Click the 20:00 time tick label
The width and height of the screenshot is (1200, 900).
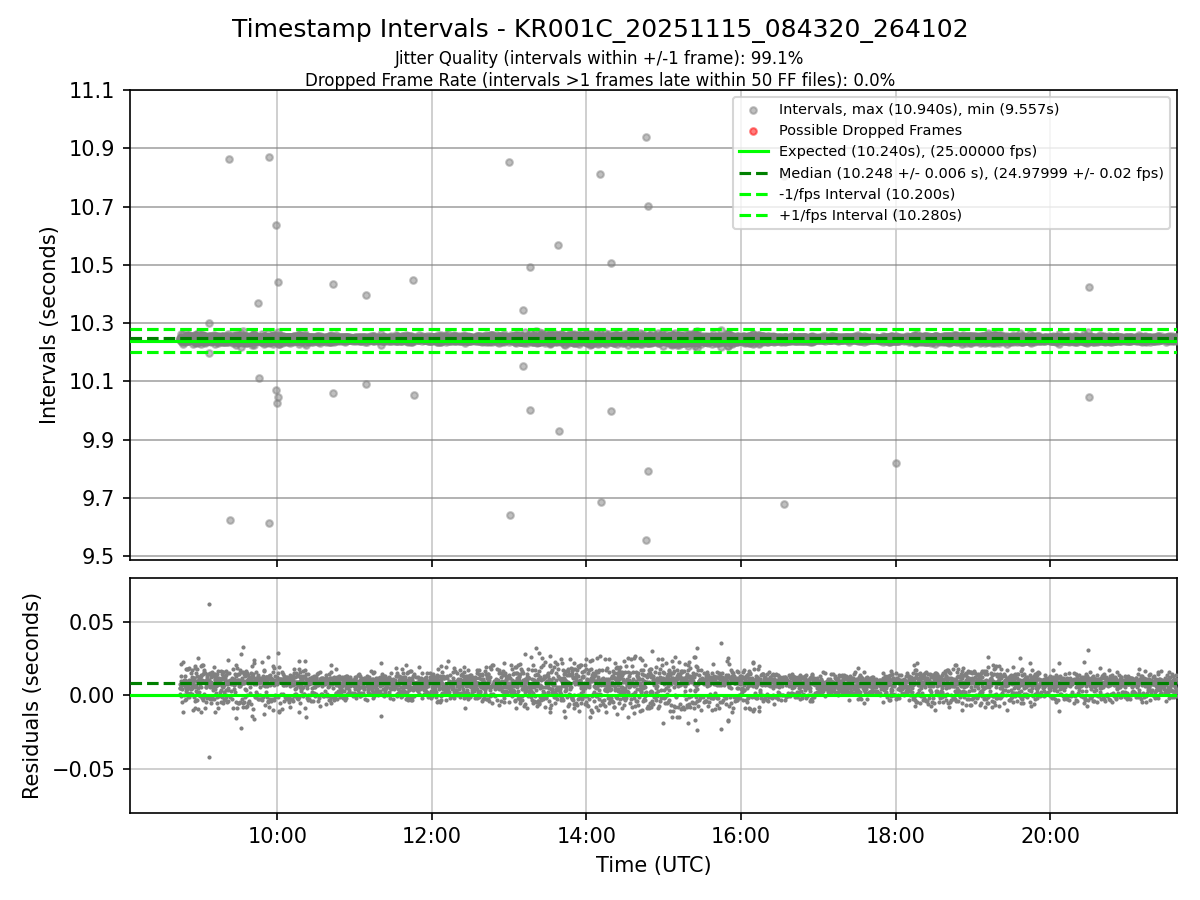click(x=1050, y=835)
